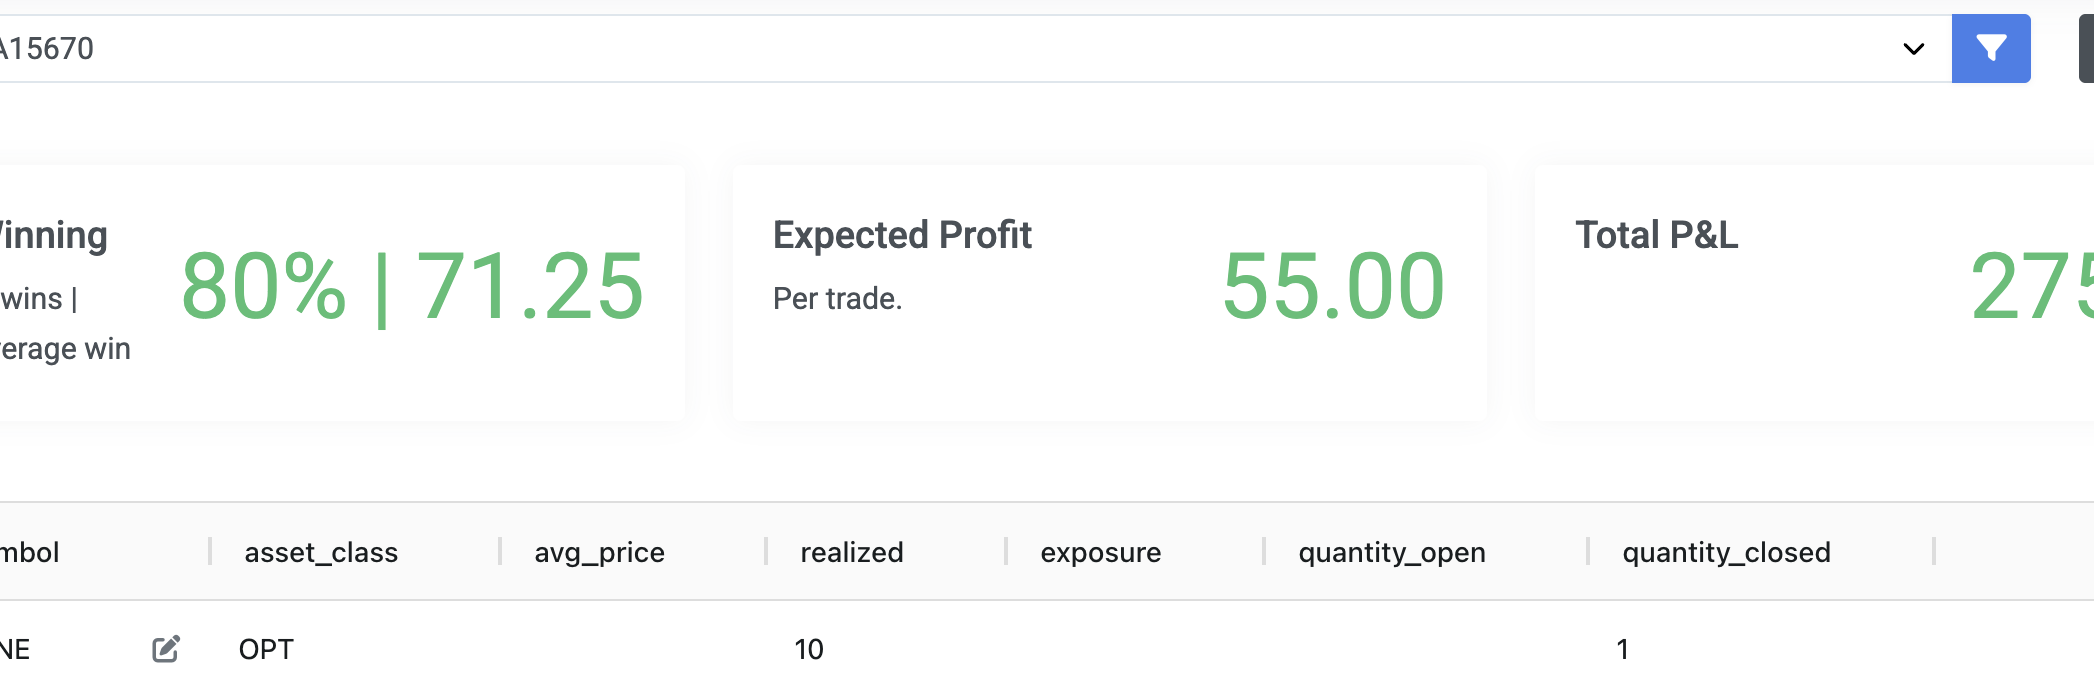Sort by the avg_price column header
2094x676 pixels.
pyautogui.click(x=599, y=552)
